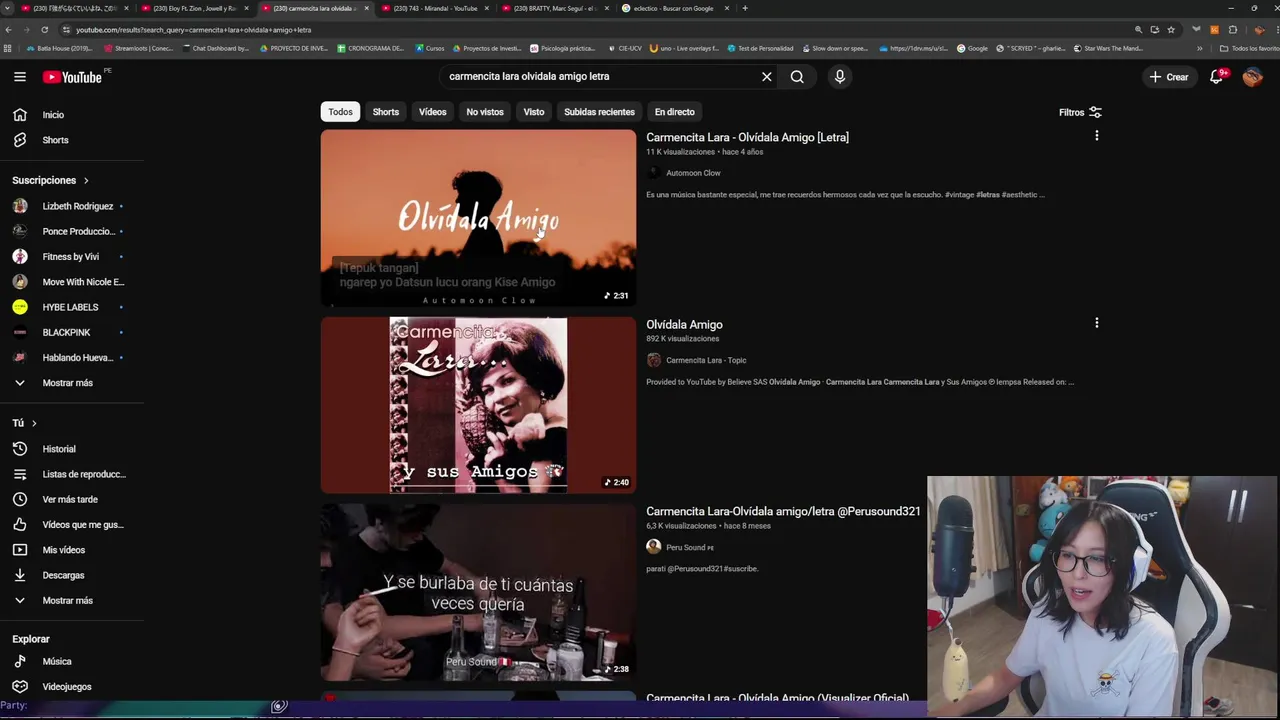The width and height of the screenshot is (1280, 720).
Task: Switch to the eclectico Google search tab
Action: (x=674, y=8)
